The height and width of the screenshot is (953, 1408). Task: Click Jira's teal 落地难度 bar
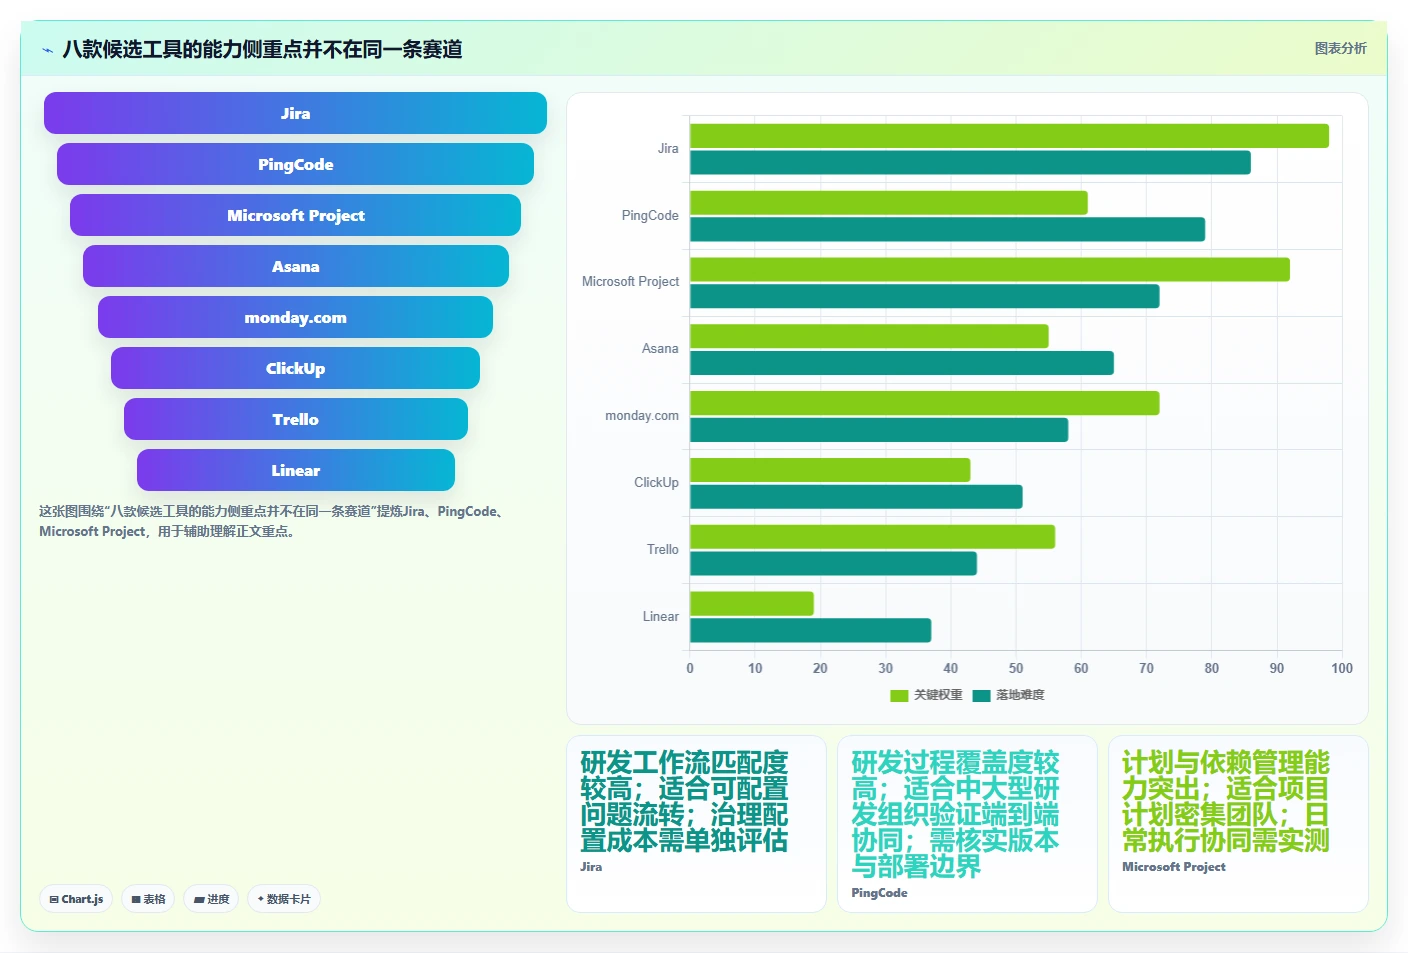pyautogui.click(x=970, y=162)
